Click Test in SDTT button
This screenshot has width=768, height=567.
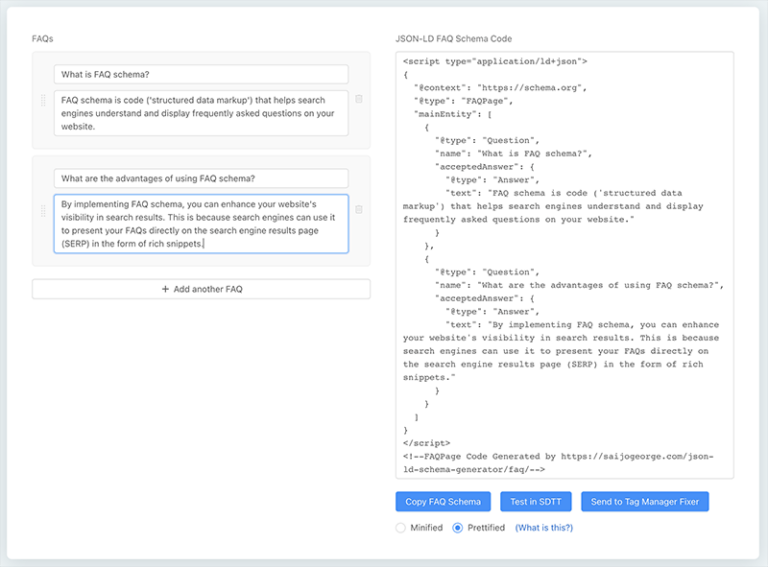(536, 501)
